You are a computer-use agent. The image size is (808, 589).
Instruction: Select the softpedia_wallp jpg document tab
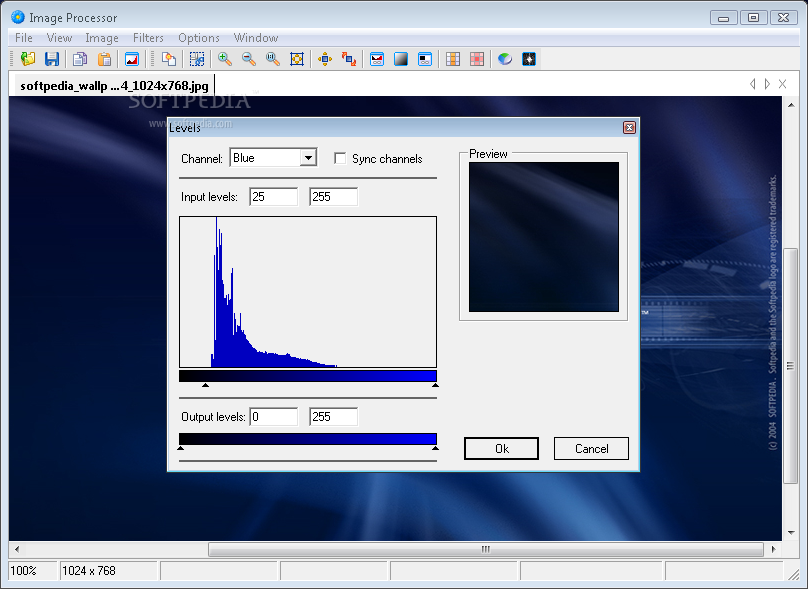tap(112, 85)
